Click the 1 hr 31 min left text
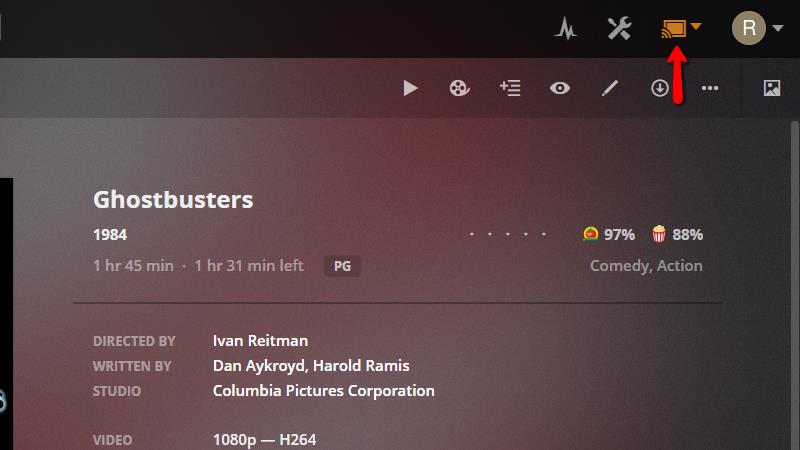Image resolution: width=800 pixels, height=450 pixels. (x=248, y=265)
